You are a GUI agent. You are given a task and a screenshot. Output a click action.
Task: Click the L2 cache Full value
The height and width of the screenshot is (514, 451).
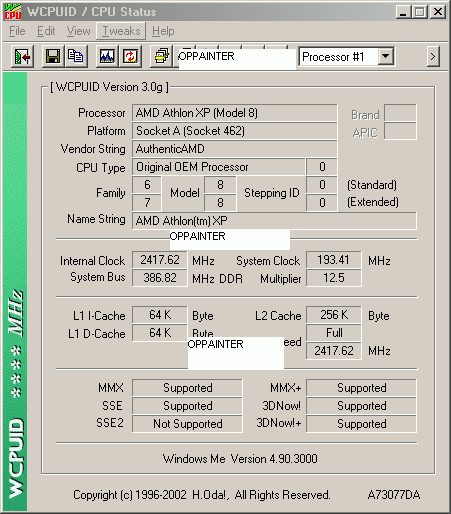pos(334,333)
